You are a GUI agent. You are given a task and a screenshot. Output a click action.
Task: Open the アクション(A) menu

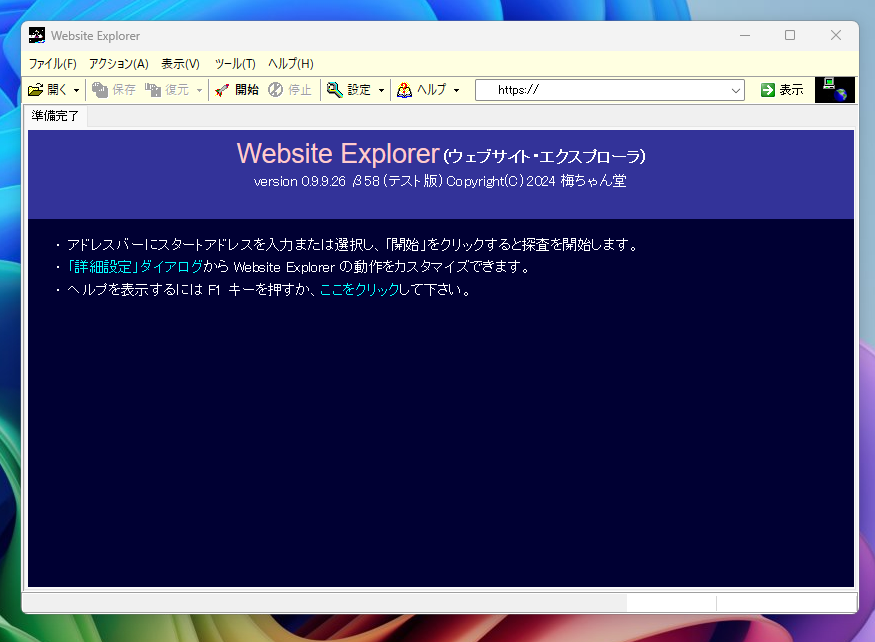117,63
